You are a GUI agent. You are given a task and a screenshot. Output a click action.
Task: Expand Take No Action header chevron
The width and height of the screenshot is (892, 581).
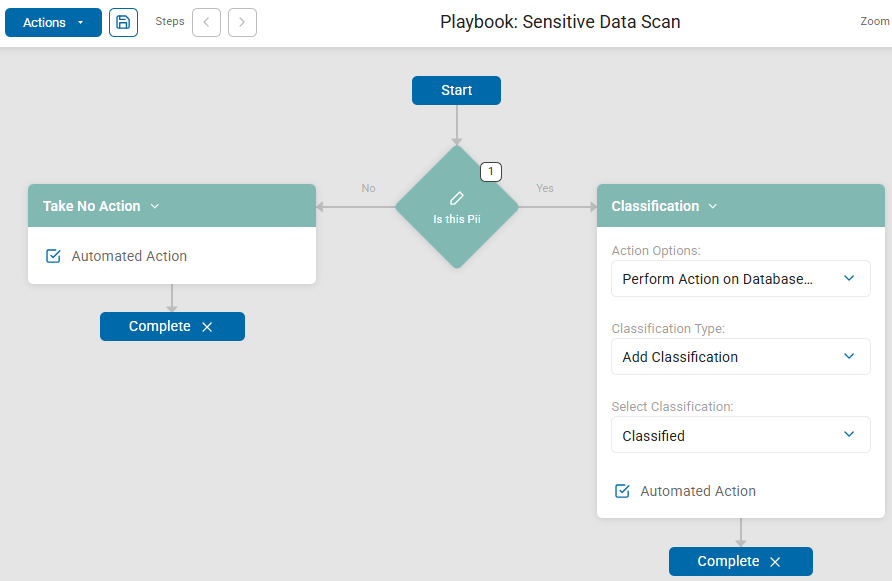155,206
